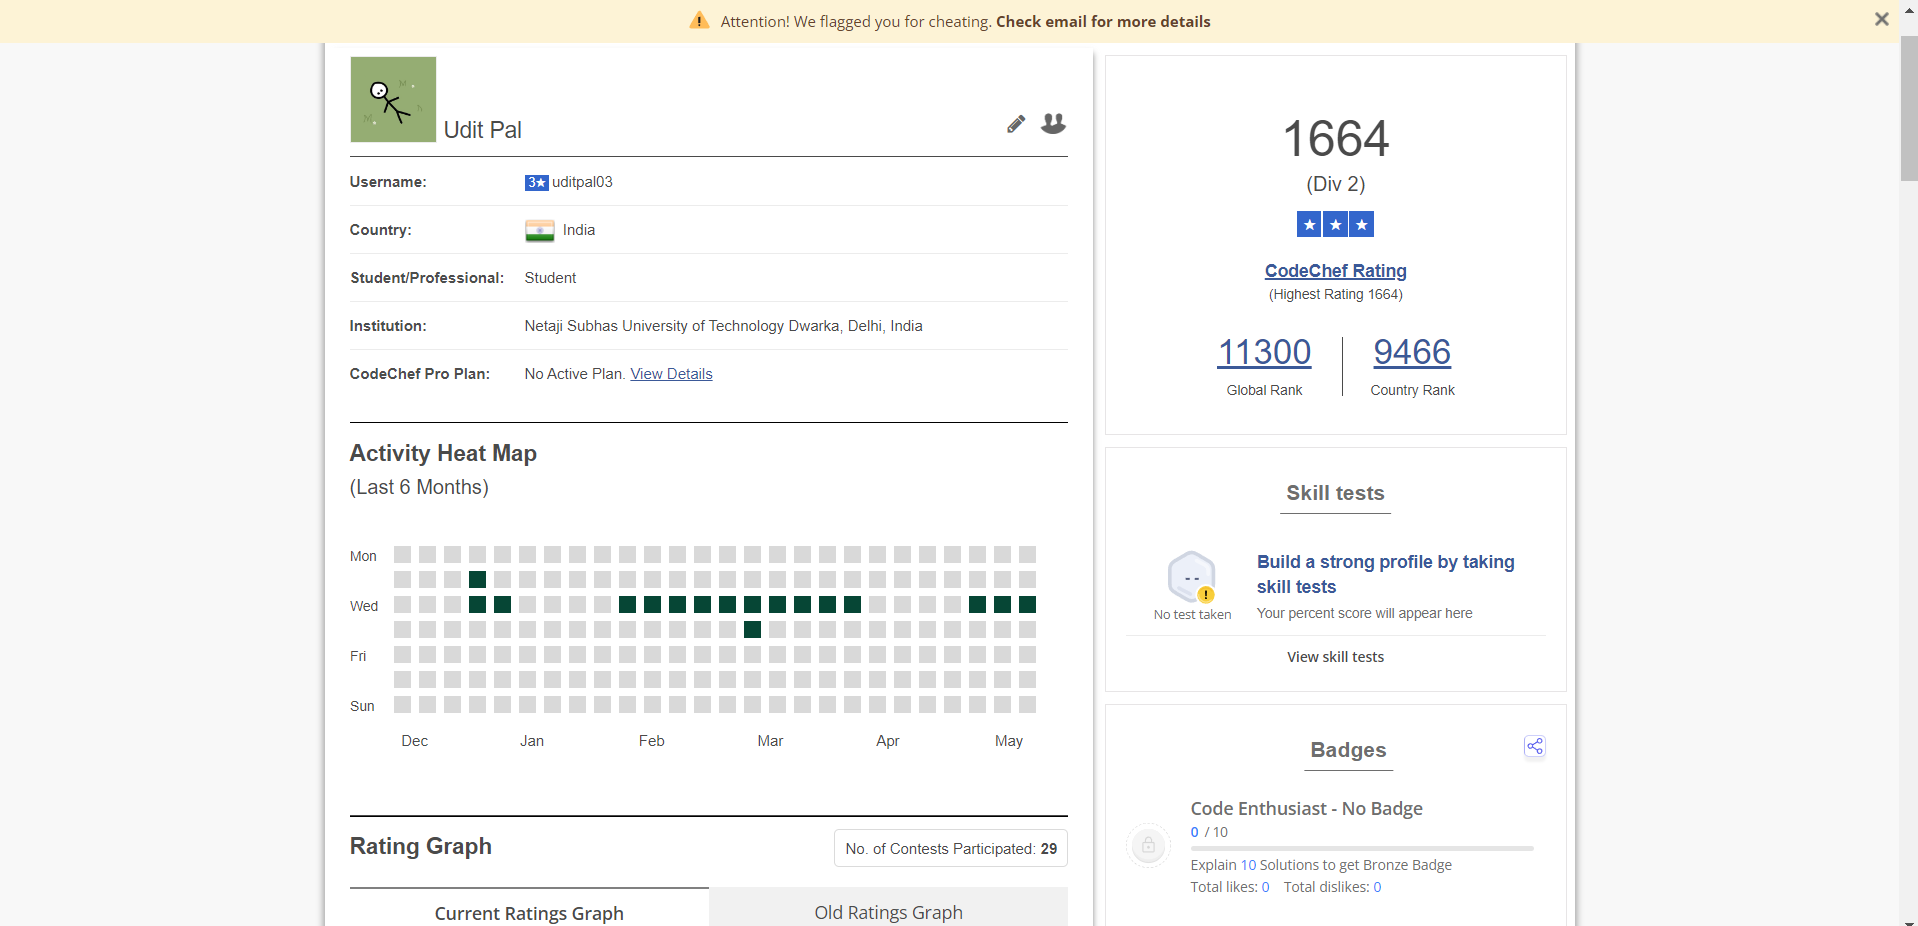Click 'Total likes: 0' text

click(1229, 887)
